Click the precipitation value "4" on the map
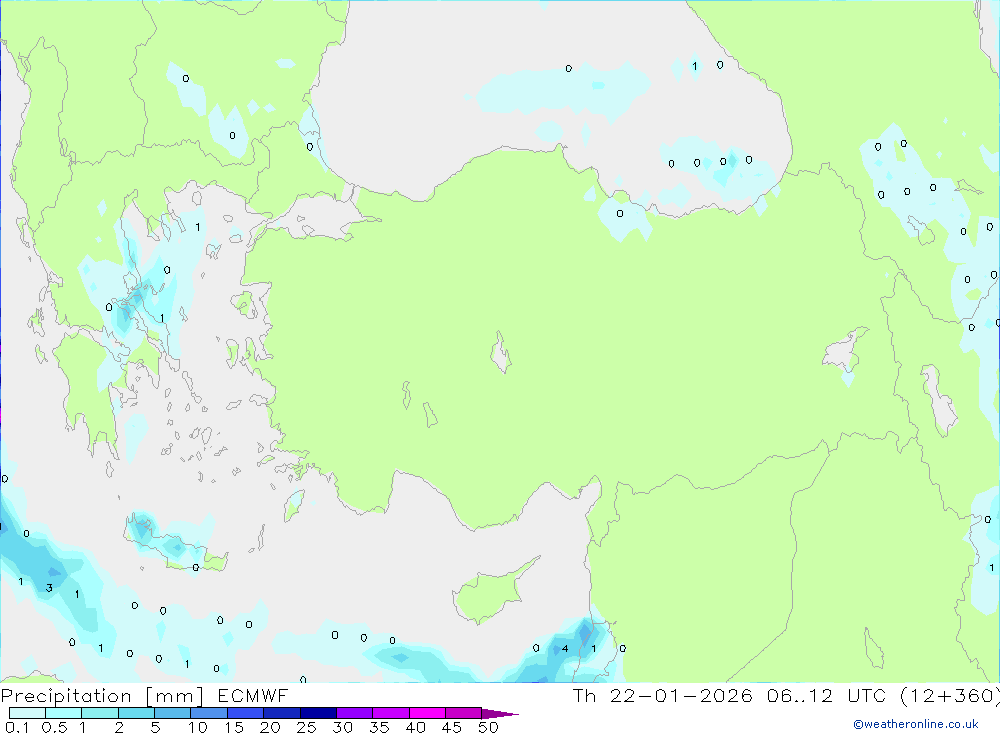This screenshot has width=1000, height=733. (565, 649)
